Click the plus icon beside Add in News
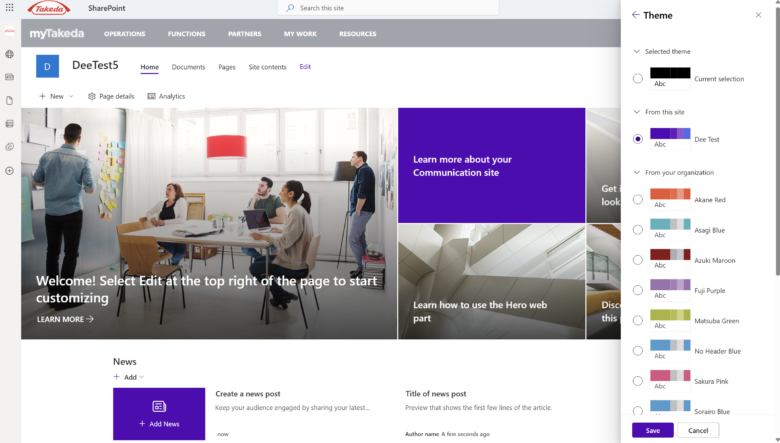 (x=116, y=377)
